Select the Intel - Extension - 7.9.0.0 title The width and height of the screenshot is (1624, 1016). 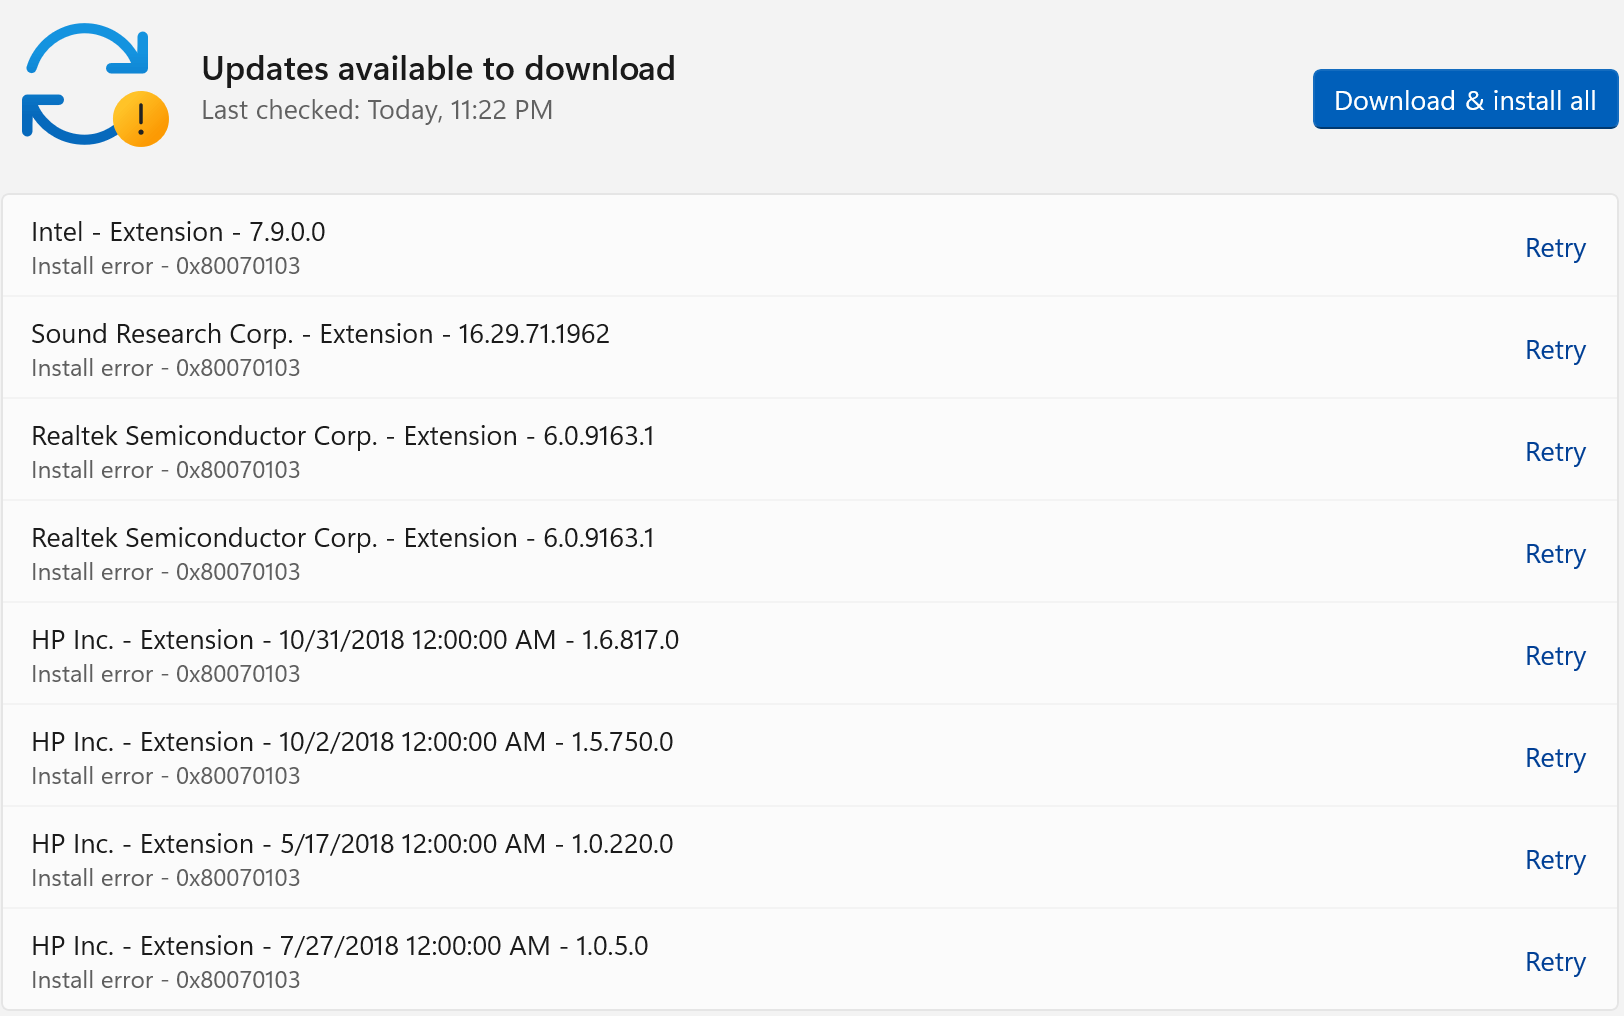(x=178, y=232)
